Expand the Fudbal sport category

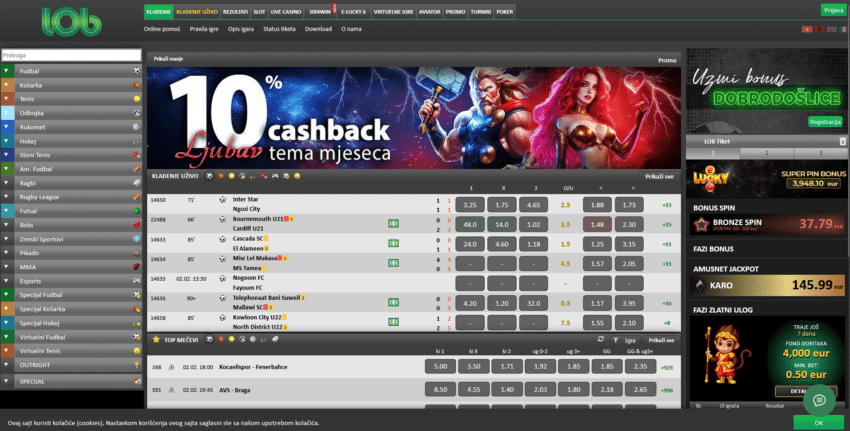(x=71, y=72)
